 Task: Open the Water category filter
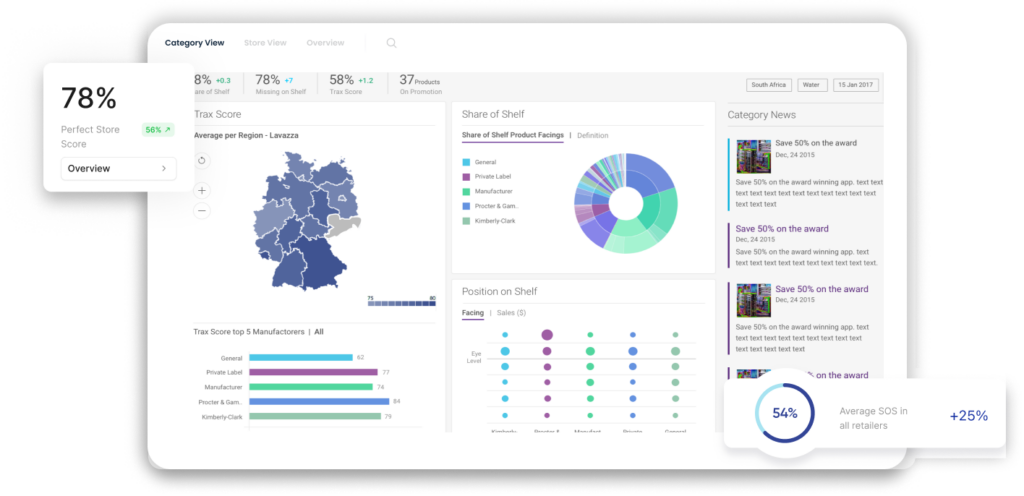point(811,85)
